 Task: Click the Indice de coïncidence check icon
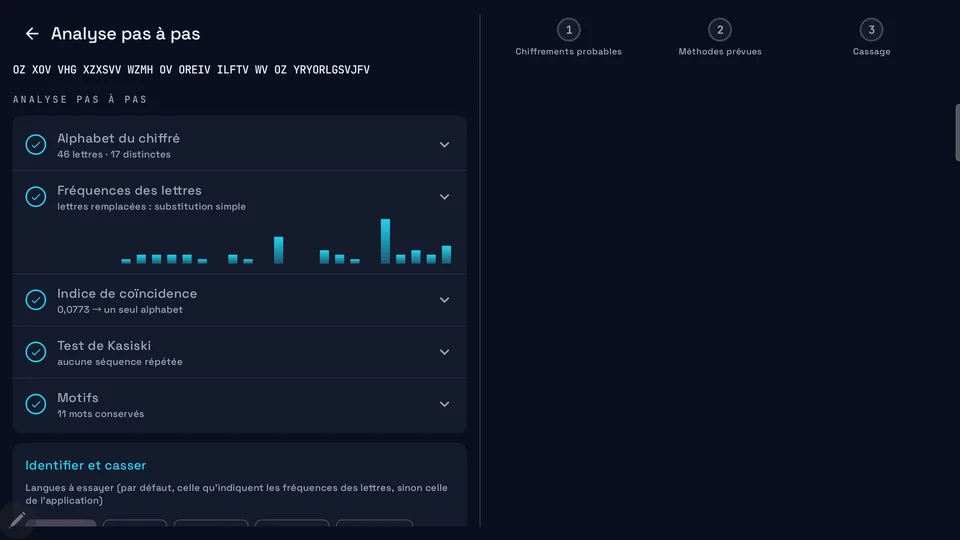pos(36,299)
